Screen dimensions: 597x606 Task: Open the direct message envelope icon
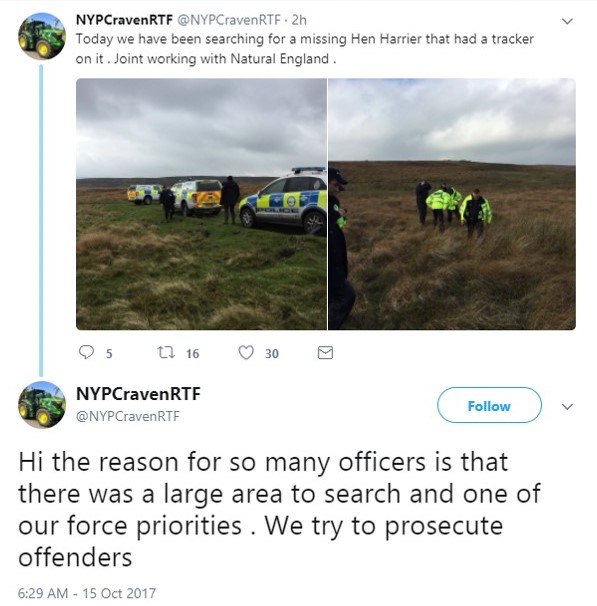click(325, 352)
